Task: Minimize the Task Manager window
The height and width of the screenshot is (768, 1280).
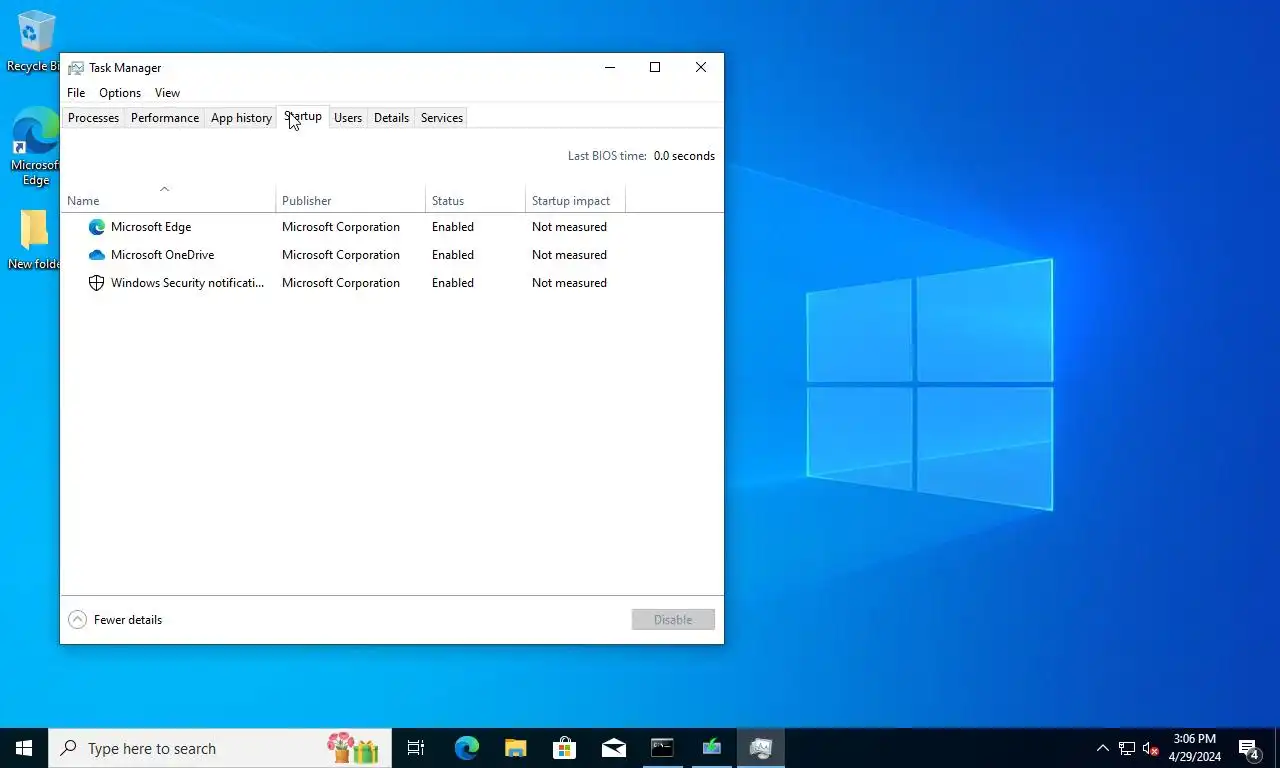Action: tap(610, 68)
